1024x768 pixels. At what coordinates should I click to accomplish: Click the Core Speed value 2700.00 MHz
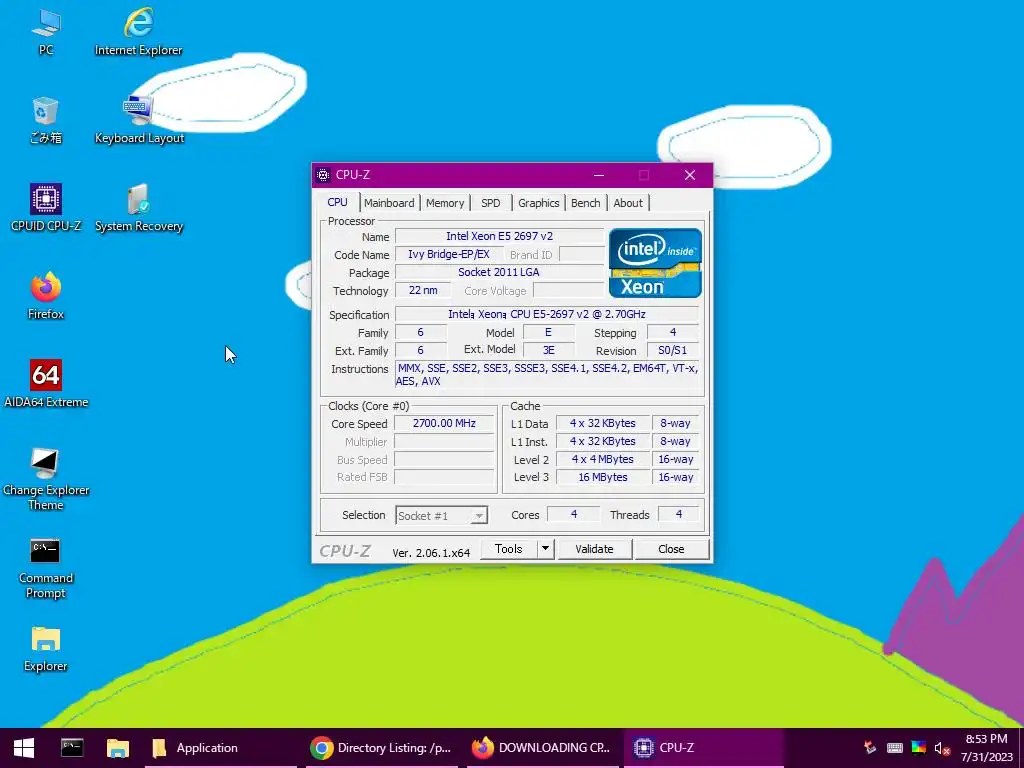(444, 423)
